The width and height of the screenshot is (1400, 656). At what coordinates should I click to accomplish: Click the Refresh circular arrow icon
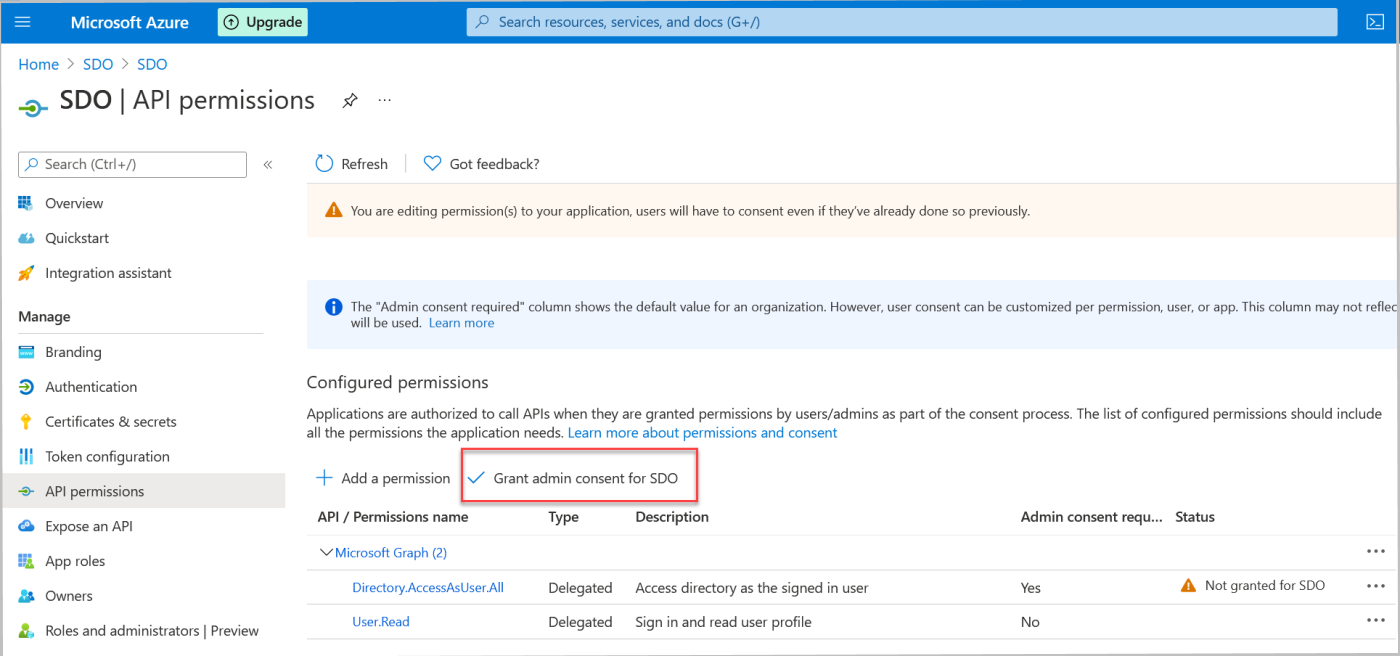click(324, 164)
